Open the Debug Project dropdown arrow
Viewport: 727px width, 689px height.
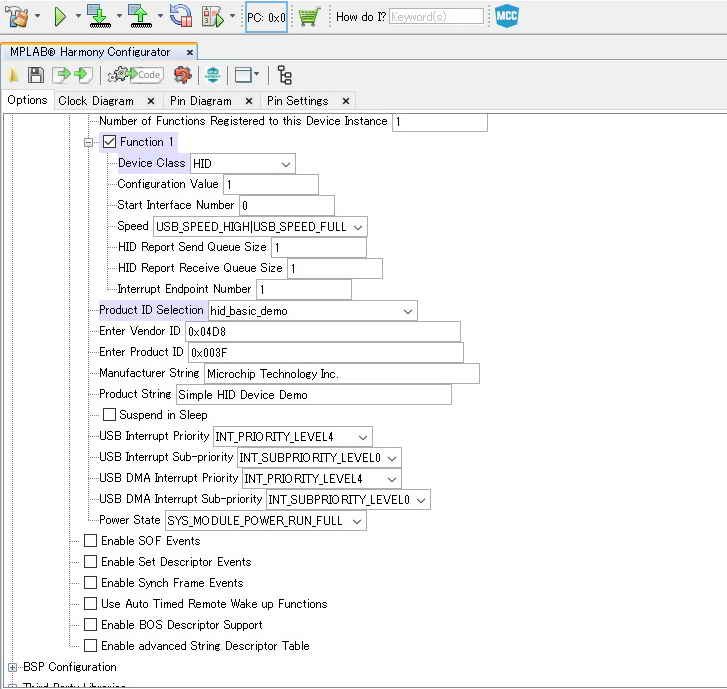233,17
